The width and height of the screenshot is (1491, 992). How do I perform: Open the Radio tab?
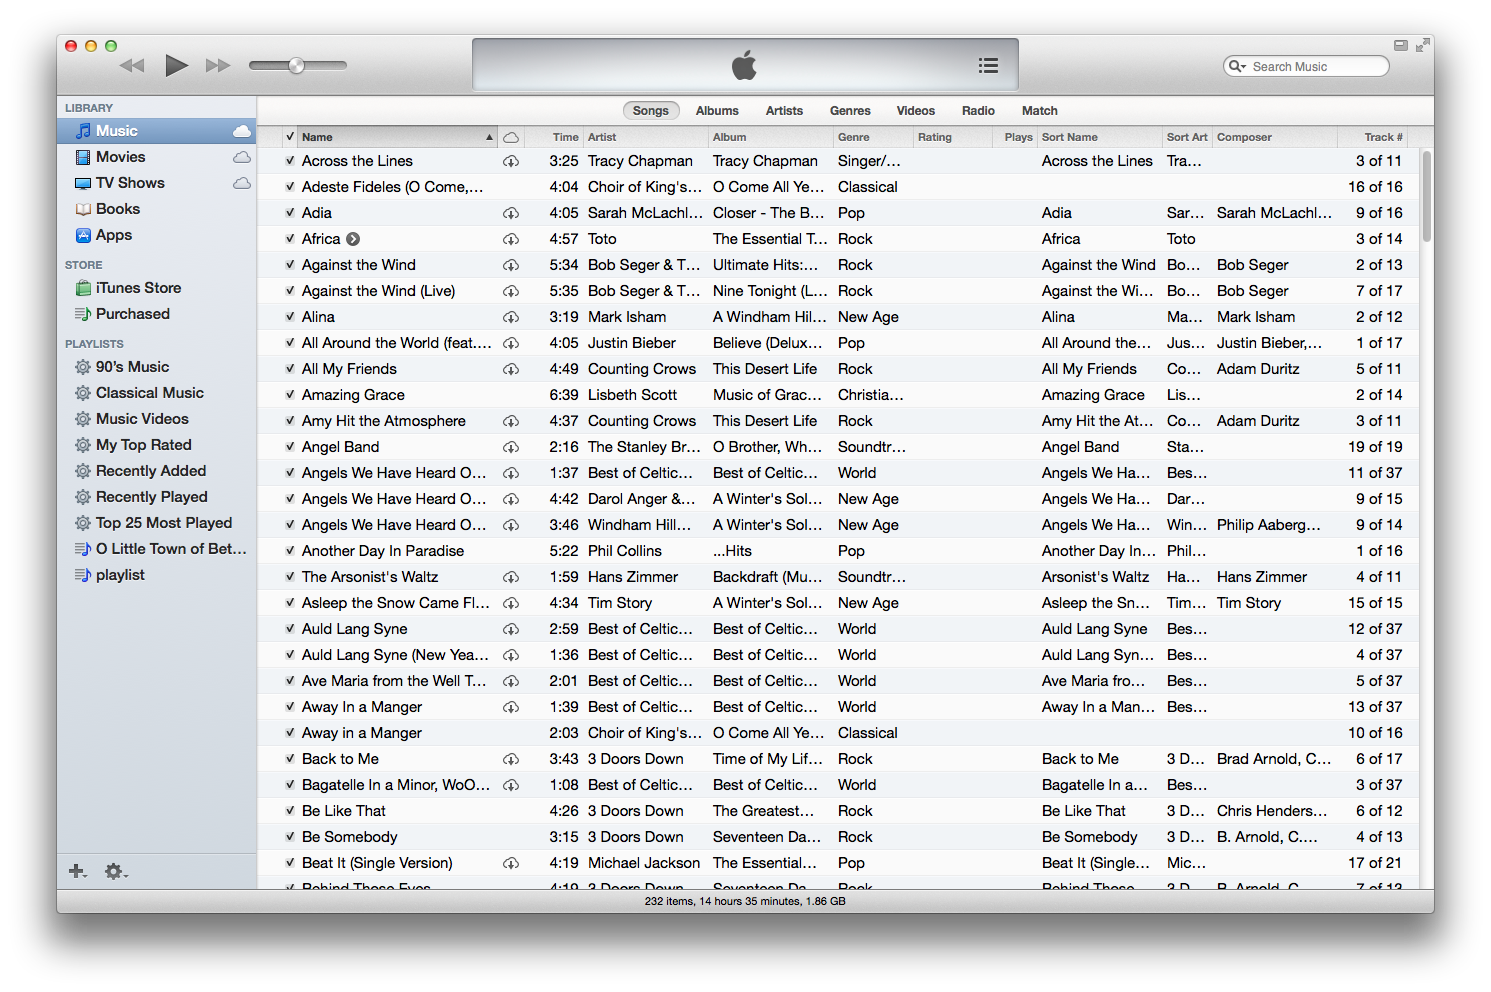coord(978,111)
